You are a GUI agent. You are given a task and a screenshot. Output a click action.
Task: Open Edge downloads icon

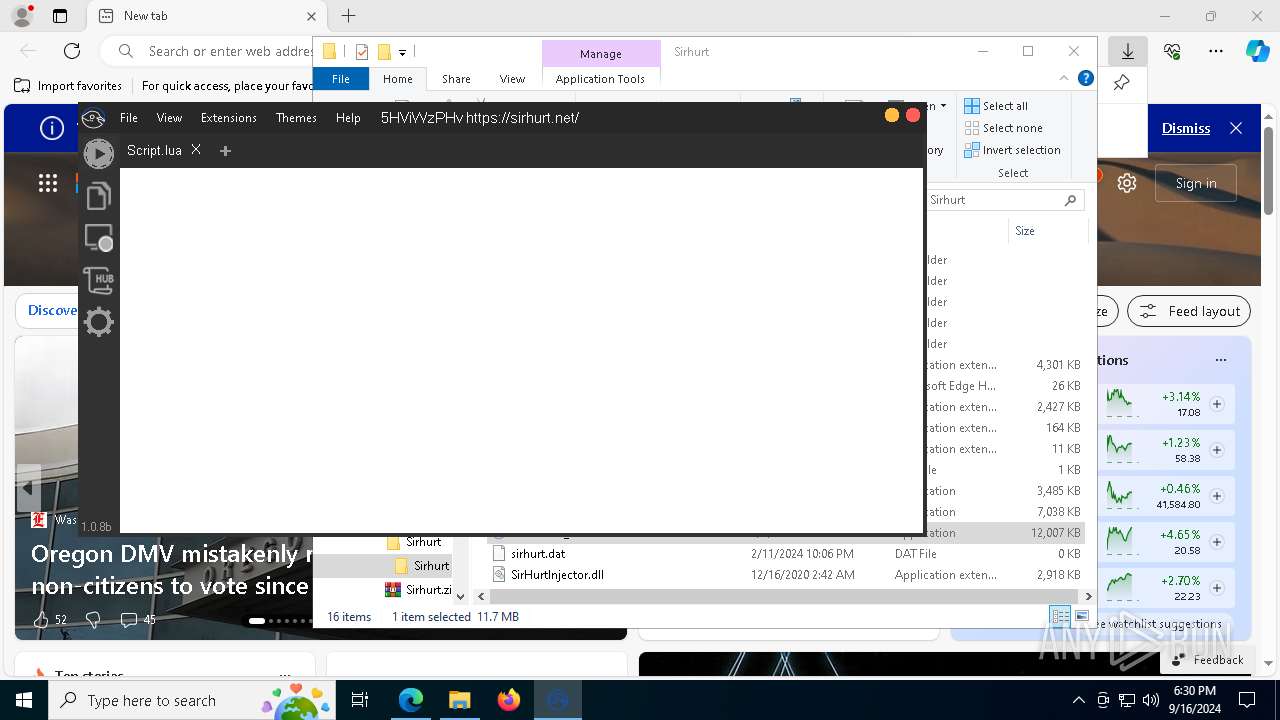(x=1128, y=51)
